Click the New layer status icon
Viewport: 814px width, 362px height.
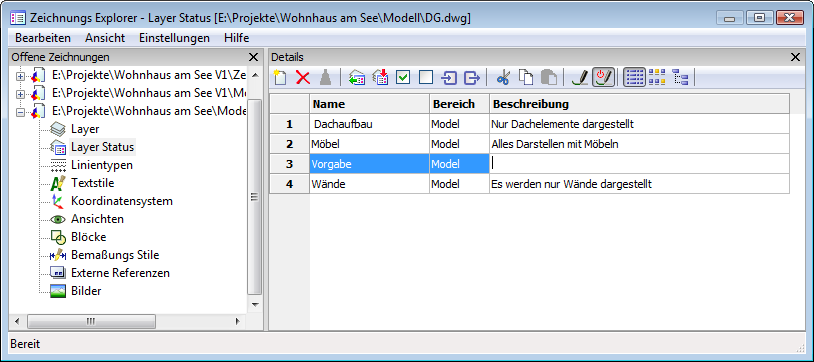[280, 78]
